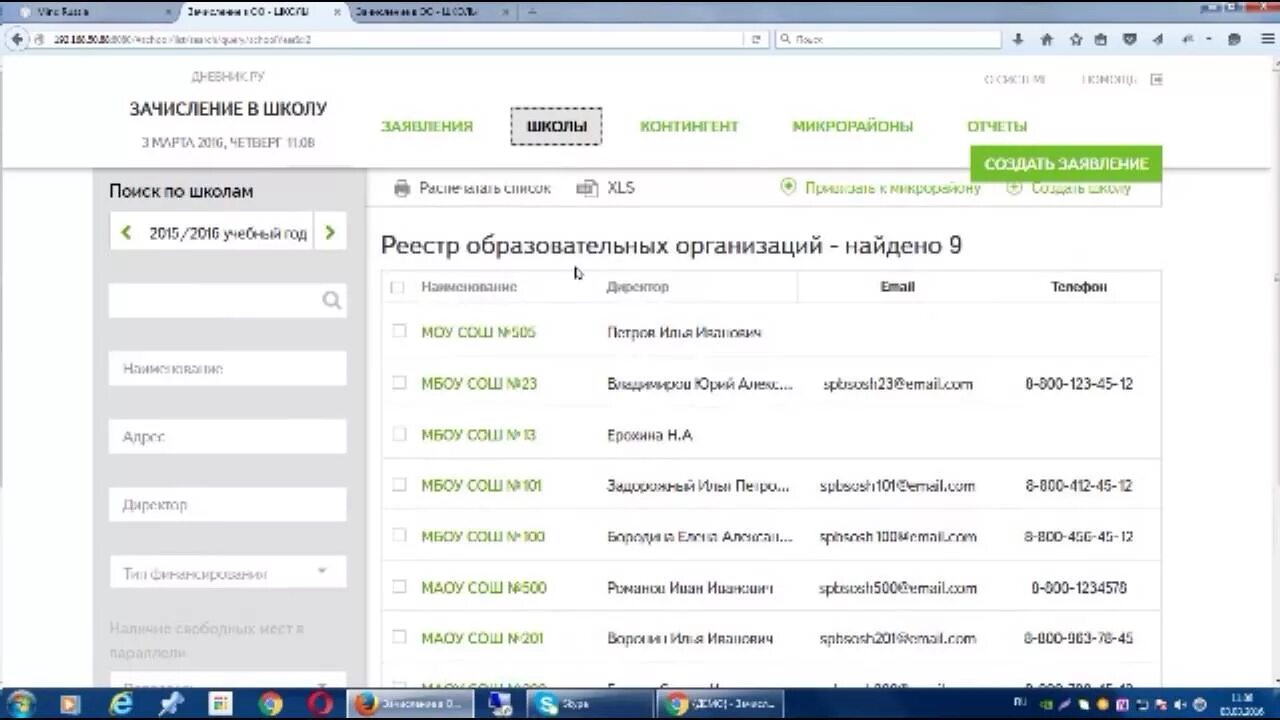
Task: Click the Windows Start button
Action: point(20,704)
